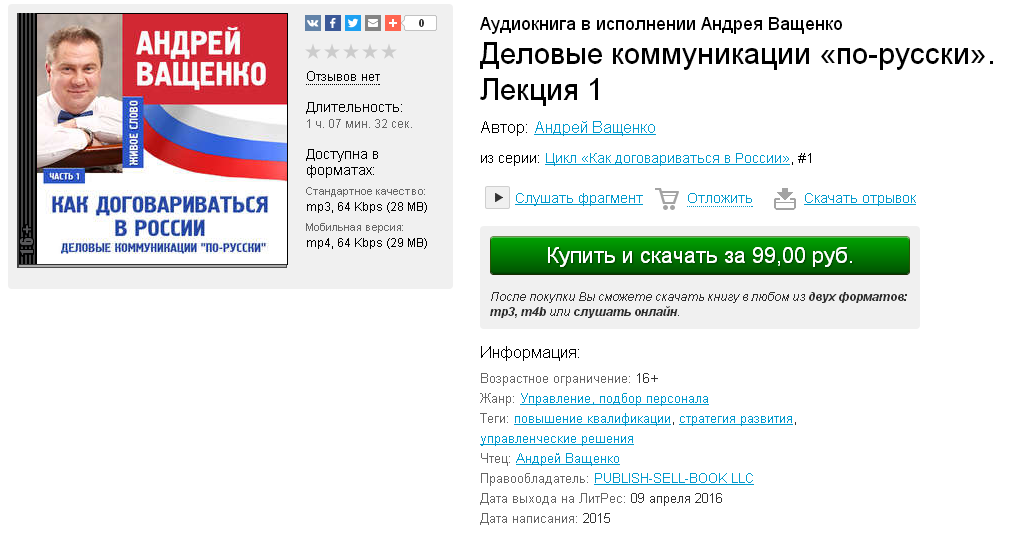This screenshot has width=1015, height=536.
Task: Share the audiobook on Facebook
Action: (x=333, y=23)
